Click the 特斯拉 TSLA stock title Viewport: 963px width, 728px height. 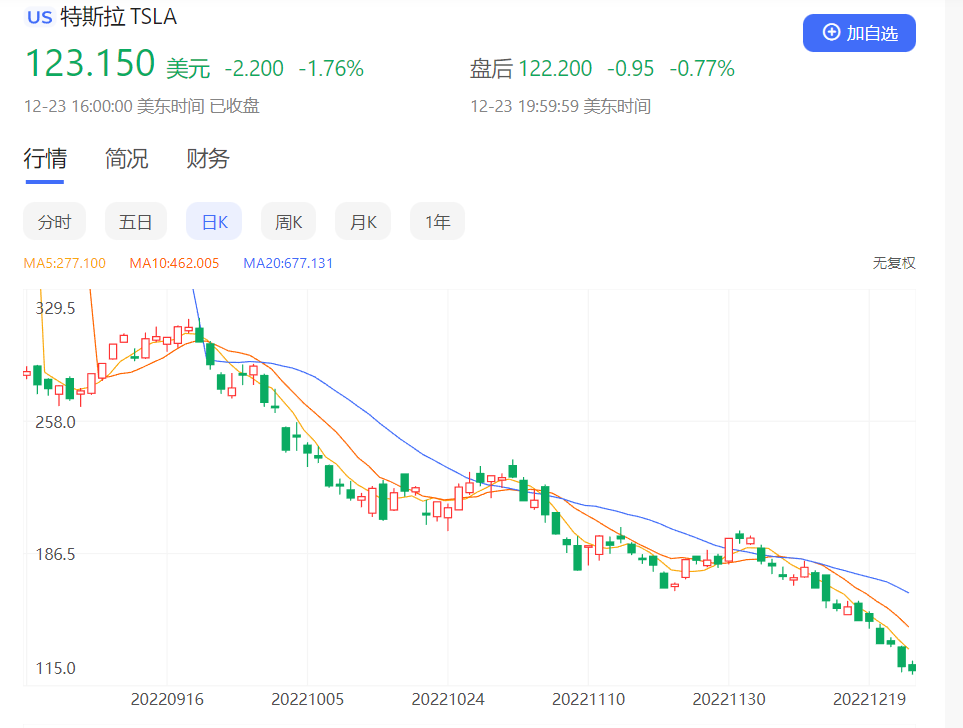pos(119,17)
